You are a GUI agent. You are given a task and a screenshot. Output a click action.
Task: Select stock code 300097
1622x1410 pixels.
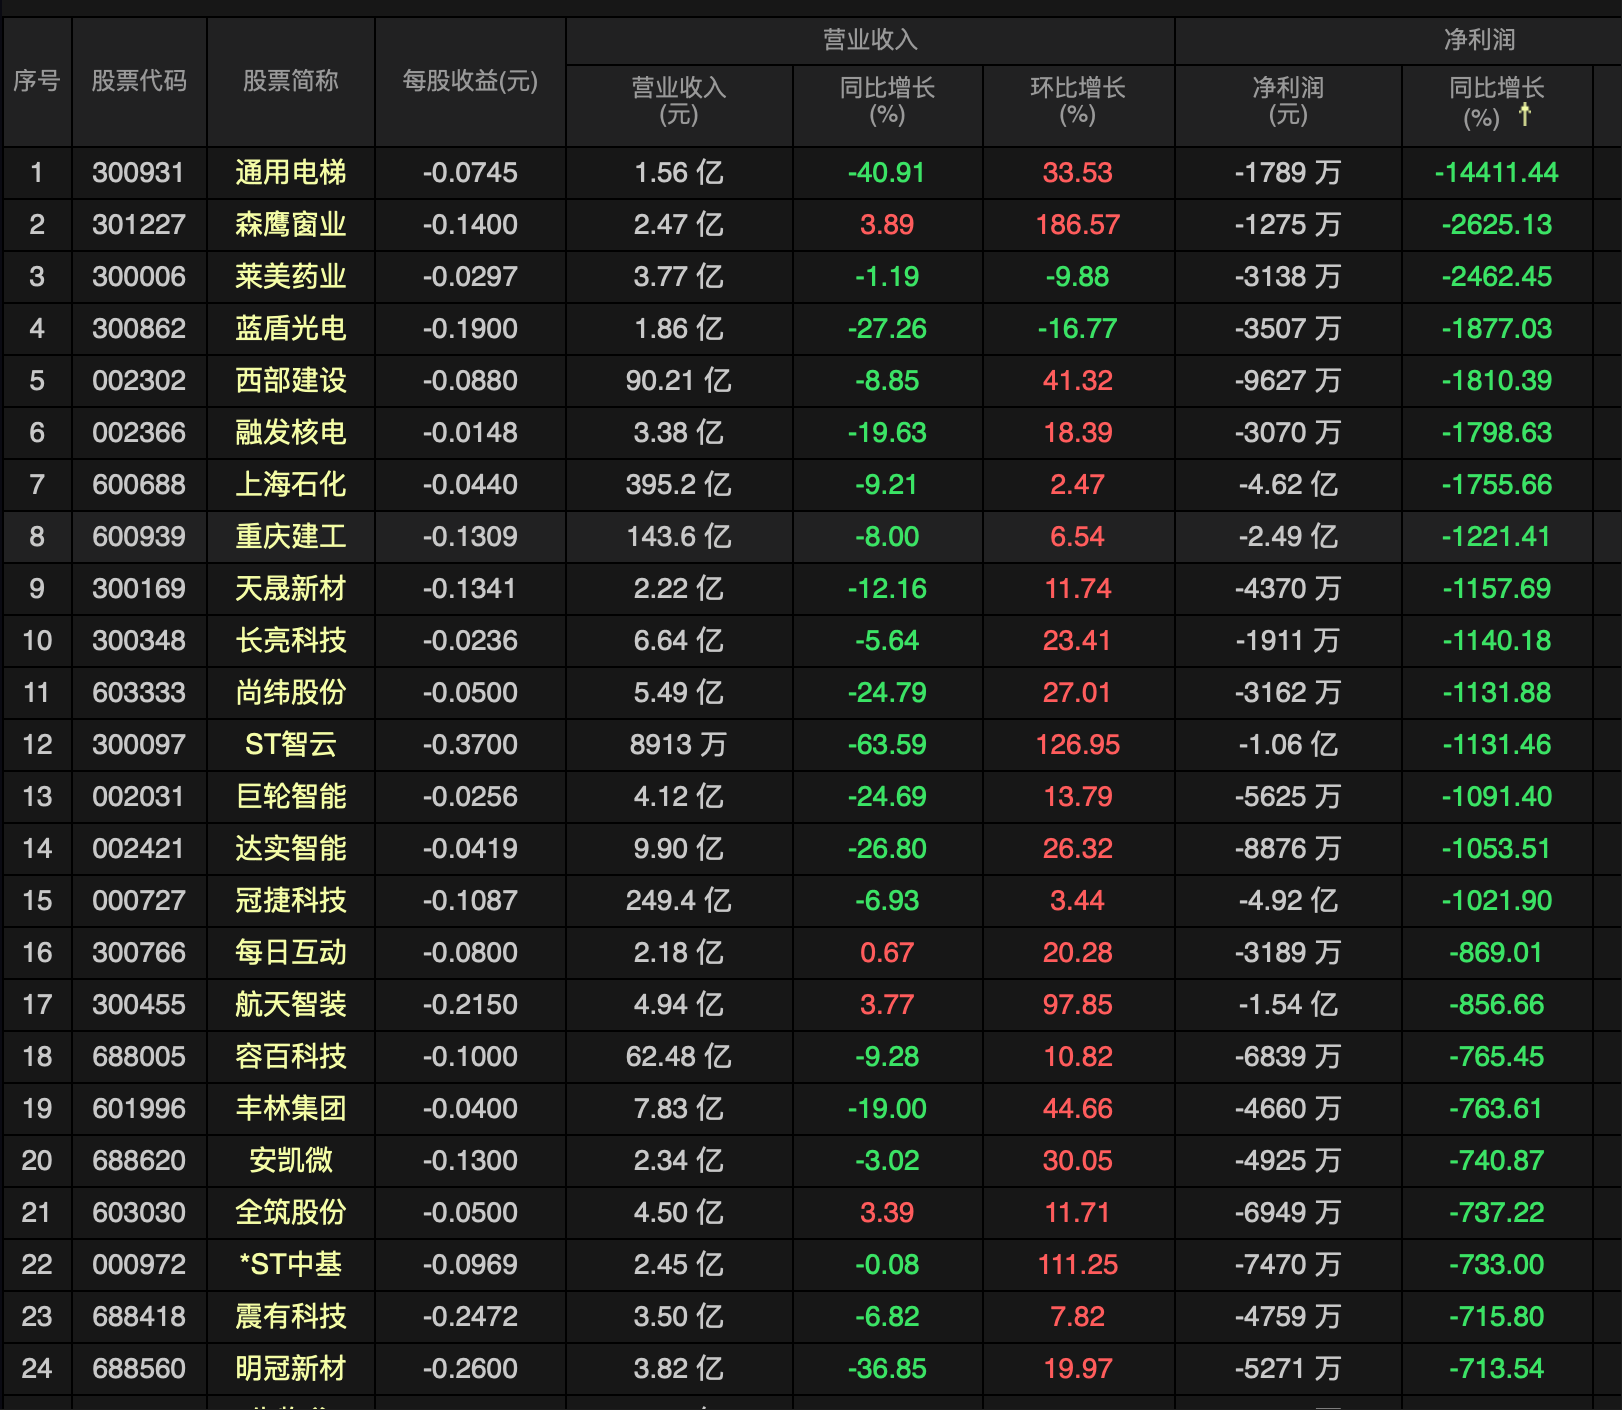(139, 745)
